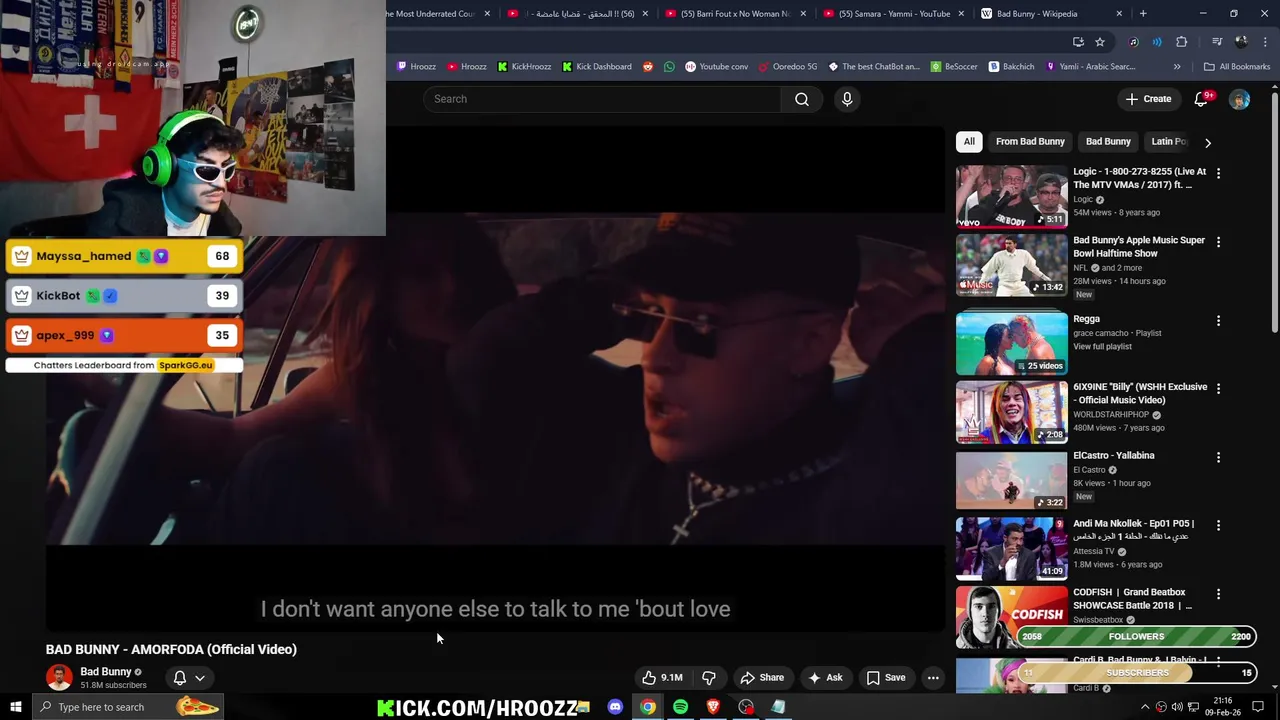Open Windows notification center icon
This screenshot has width=1280, height=720.
tap(1258, 707)
